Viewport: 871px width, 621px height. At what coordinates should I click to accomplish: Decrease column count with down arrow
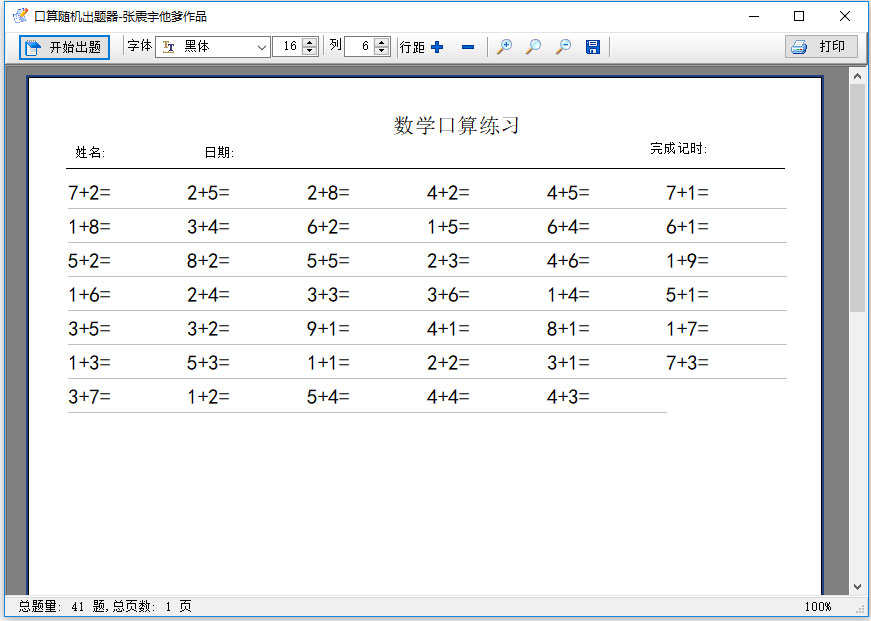381,52
